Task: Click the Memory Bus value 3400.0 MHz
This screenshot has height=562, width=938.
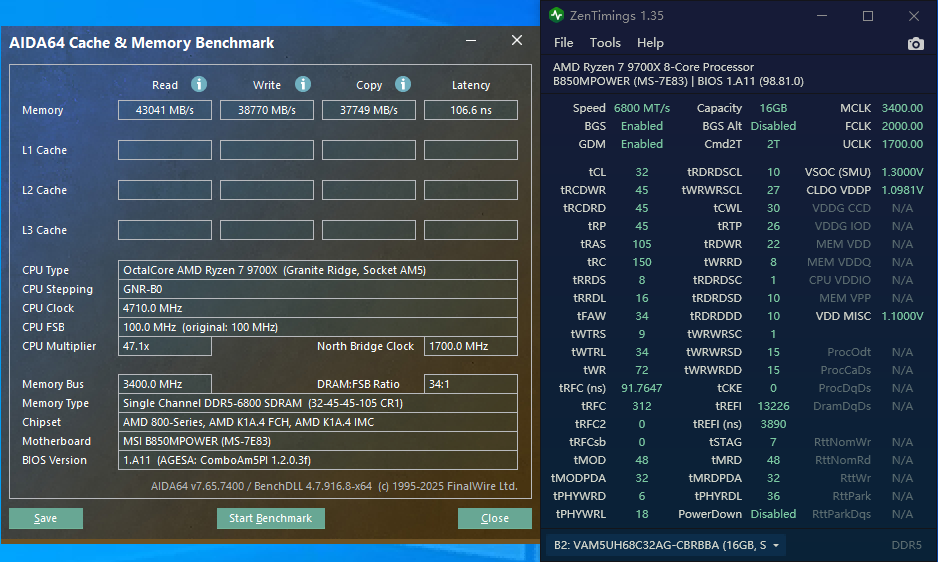Action: 165,384
